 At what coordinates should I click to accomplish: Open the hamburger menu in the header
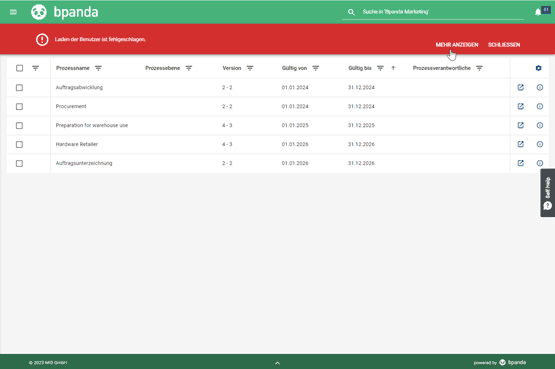coord(13,12)
